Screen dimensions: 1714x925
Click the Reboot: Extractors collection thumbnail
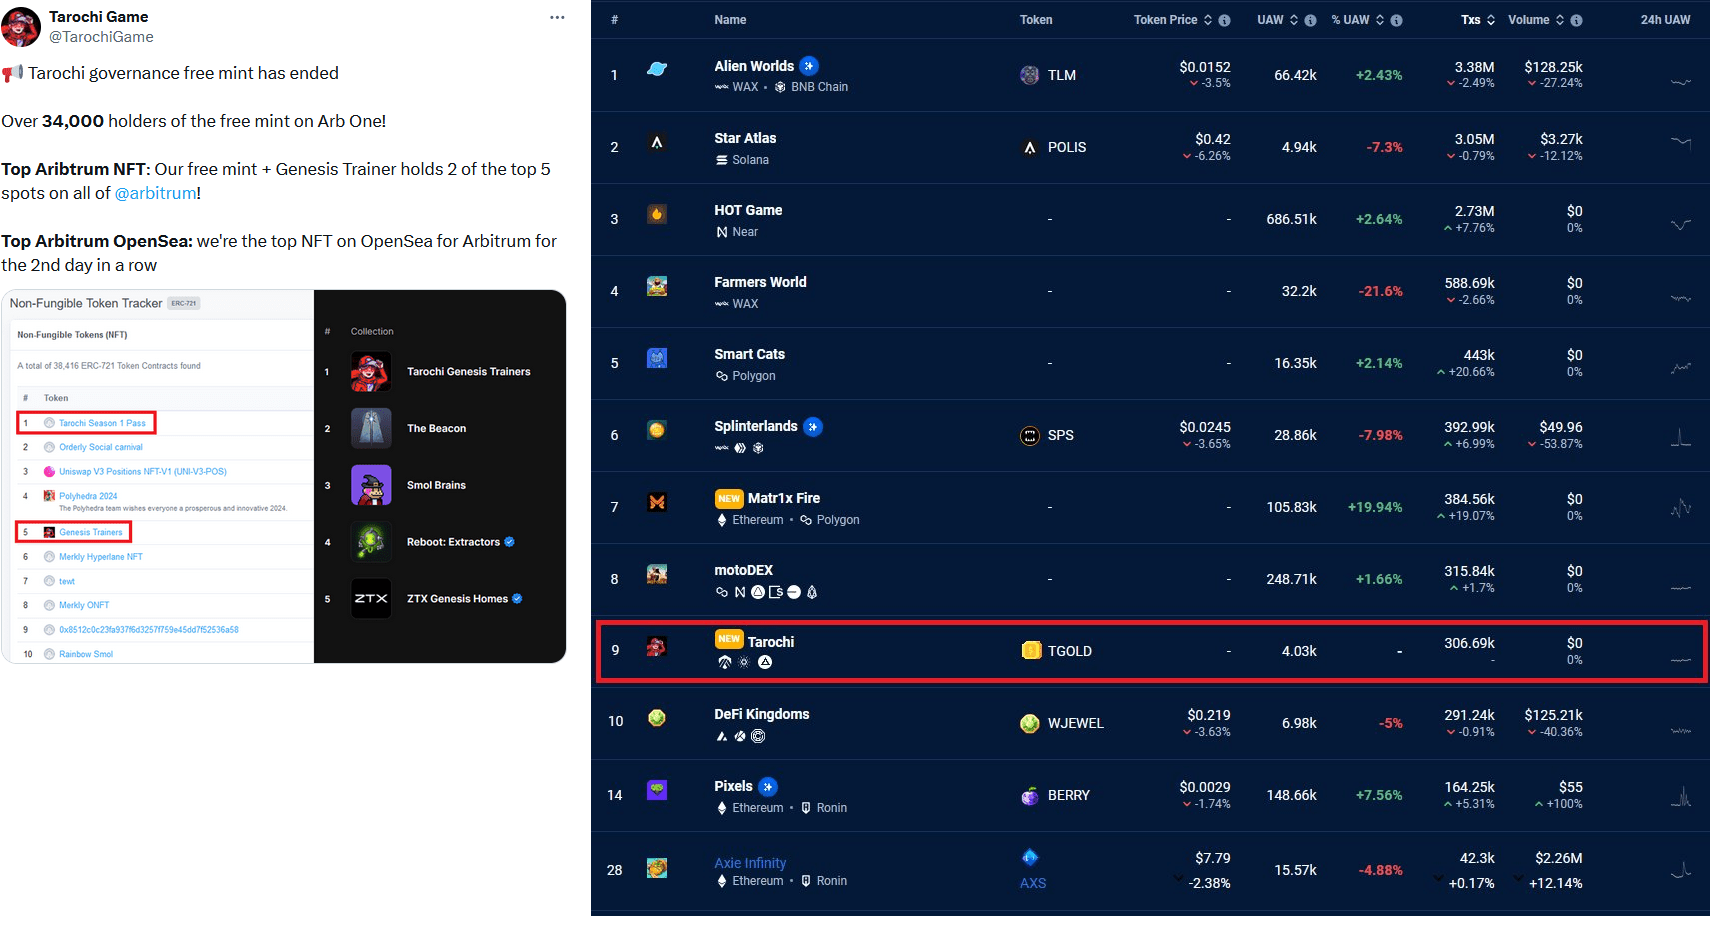(x=371, y=542)
